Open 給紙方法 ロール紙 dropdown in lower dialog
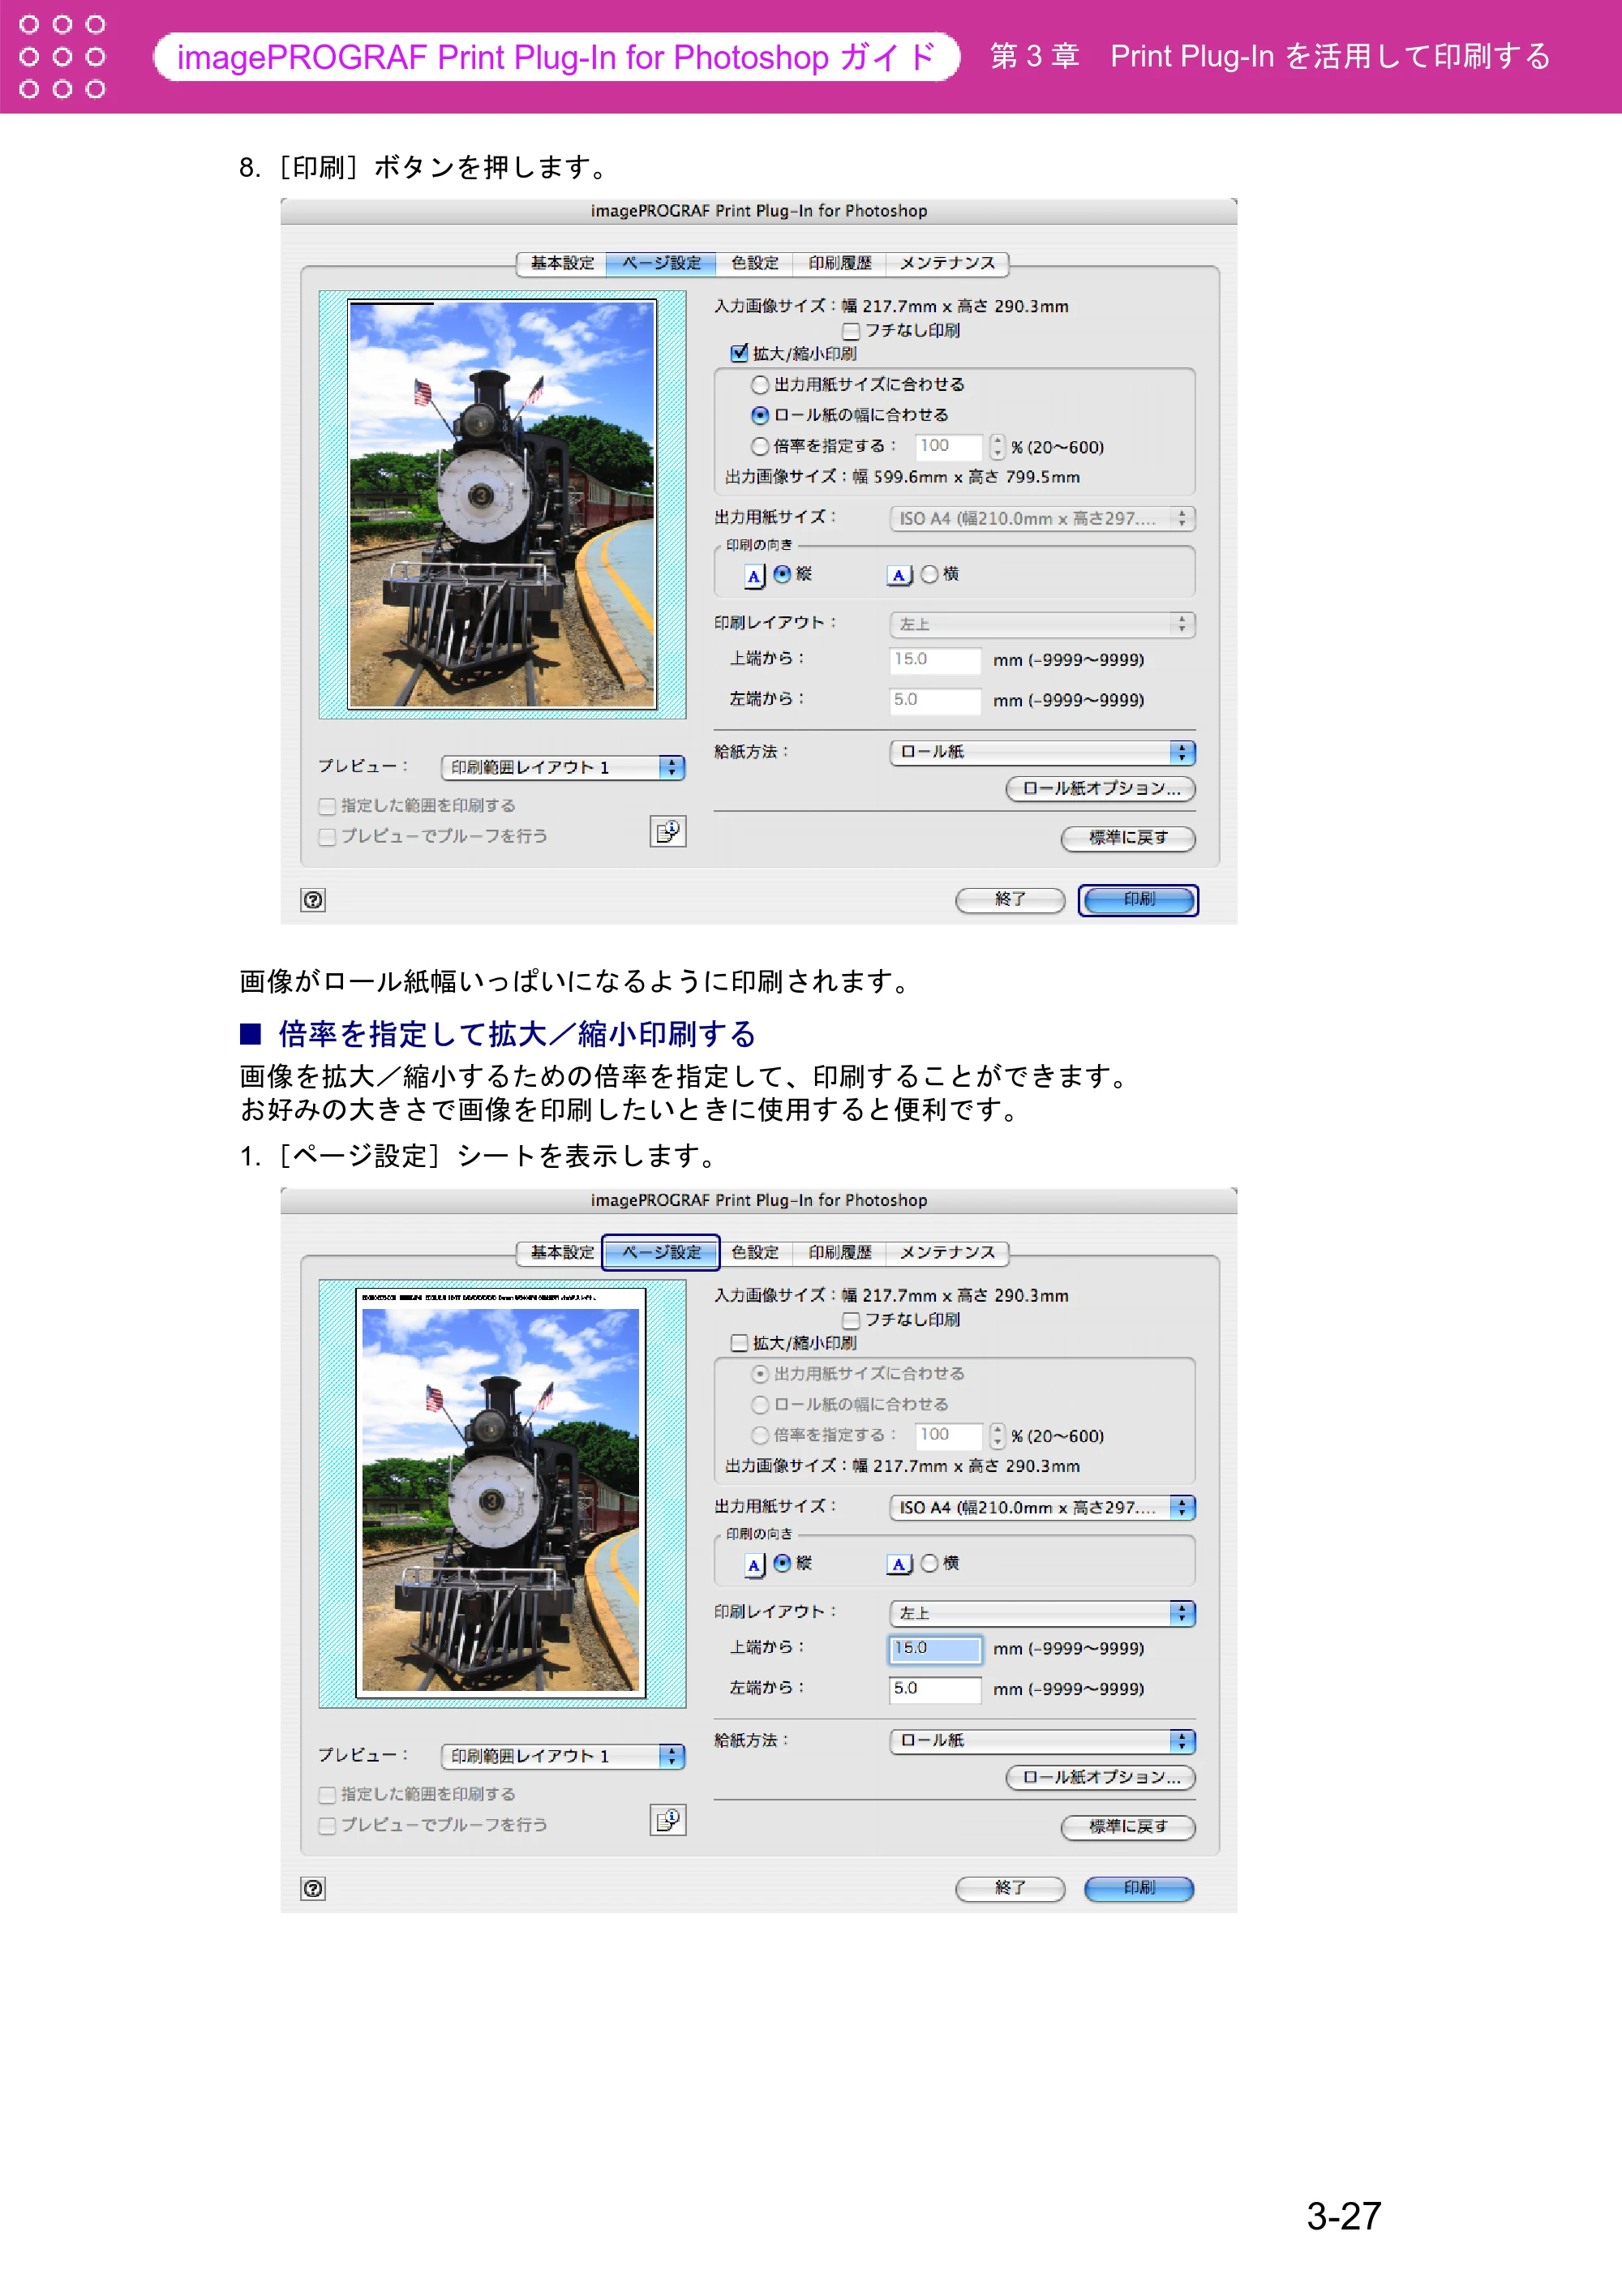Image resolution: width=1622 pixels, height=2296 pixels. (x=1042, y=1741)
